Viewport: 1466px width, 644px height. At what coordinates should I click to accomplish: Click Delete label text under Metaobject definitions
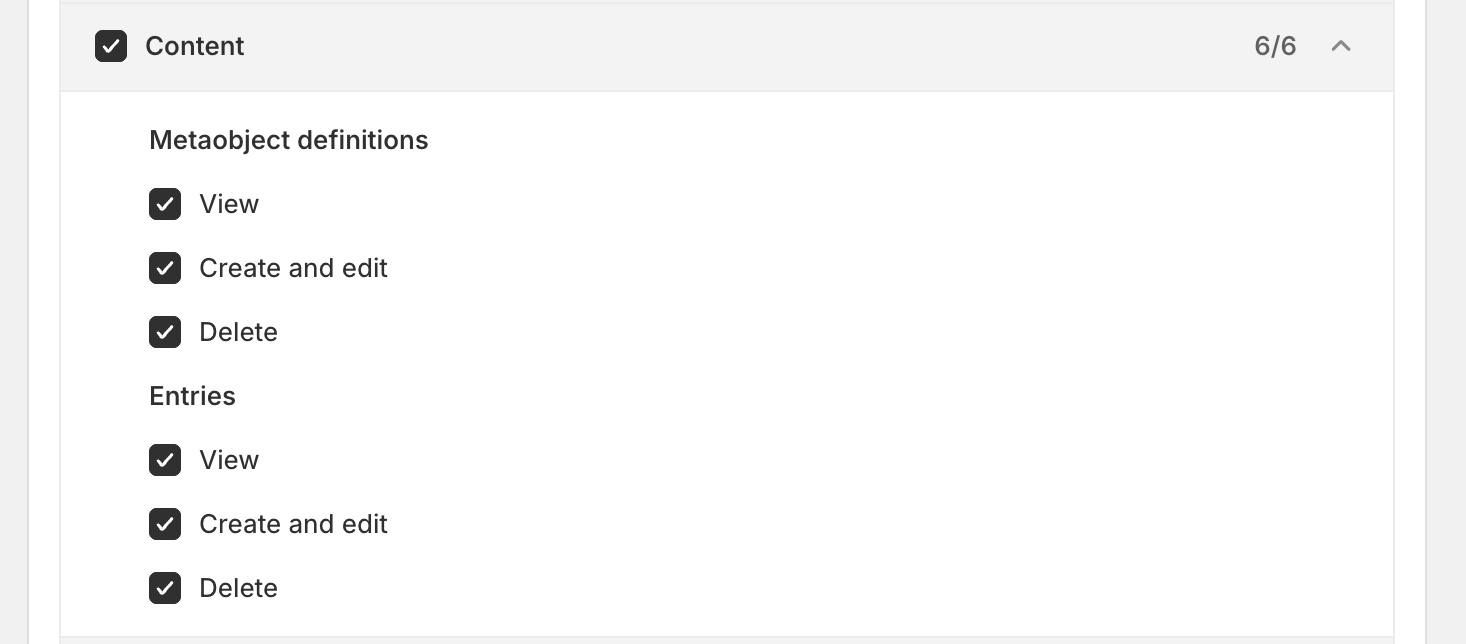tap(238, 332)
